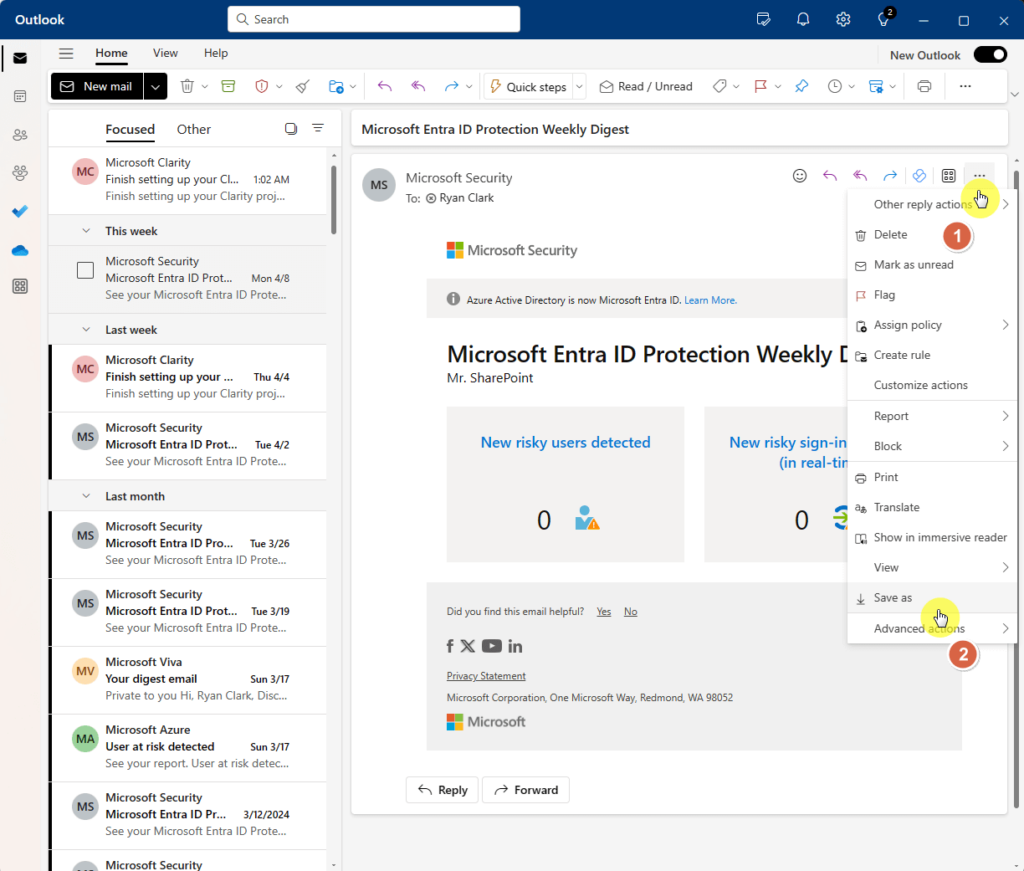Viewport: 1024px width, 871px height.
Task: Choose Translate menu item
Action: click(x=932, y=507)
